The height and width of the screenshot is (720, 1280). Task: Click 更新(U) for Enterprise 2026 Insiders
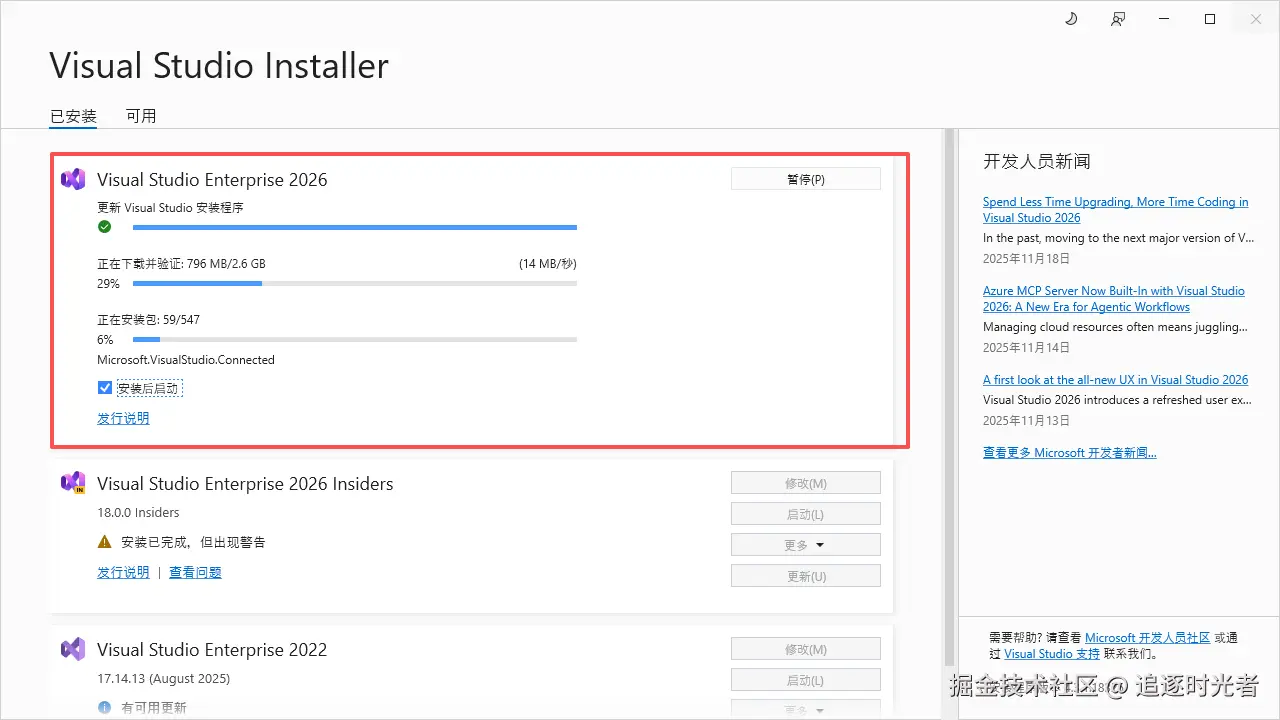(806, 576)
